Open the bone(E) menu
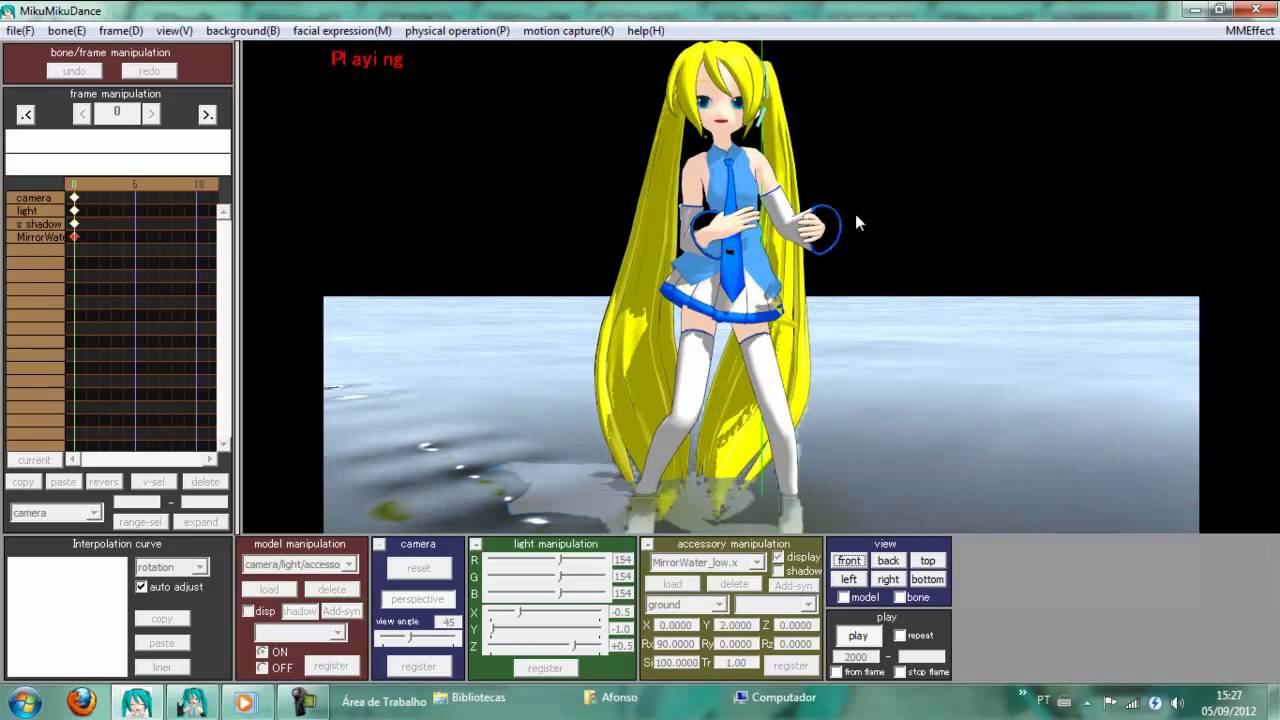The width and height of the screenshot is (1280, 720). point(67,31)
